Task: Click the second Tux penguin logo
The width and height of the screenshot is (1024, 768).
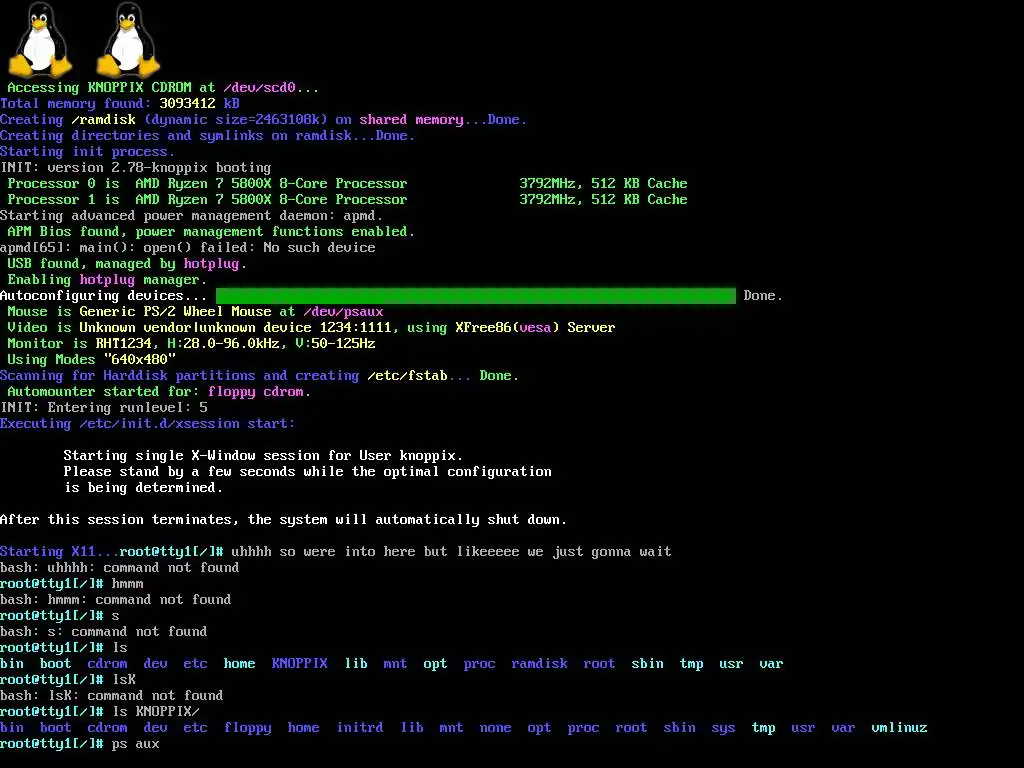Action: click(x=129, y=39)
